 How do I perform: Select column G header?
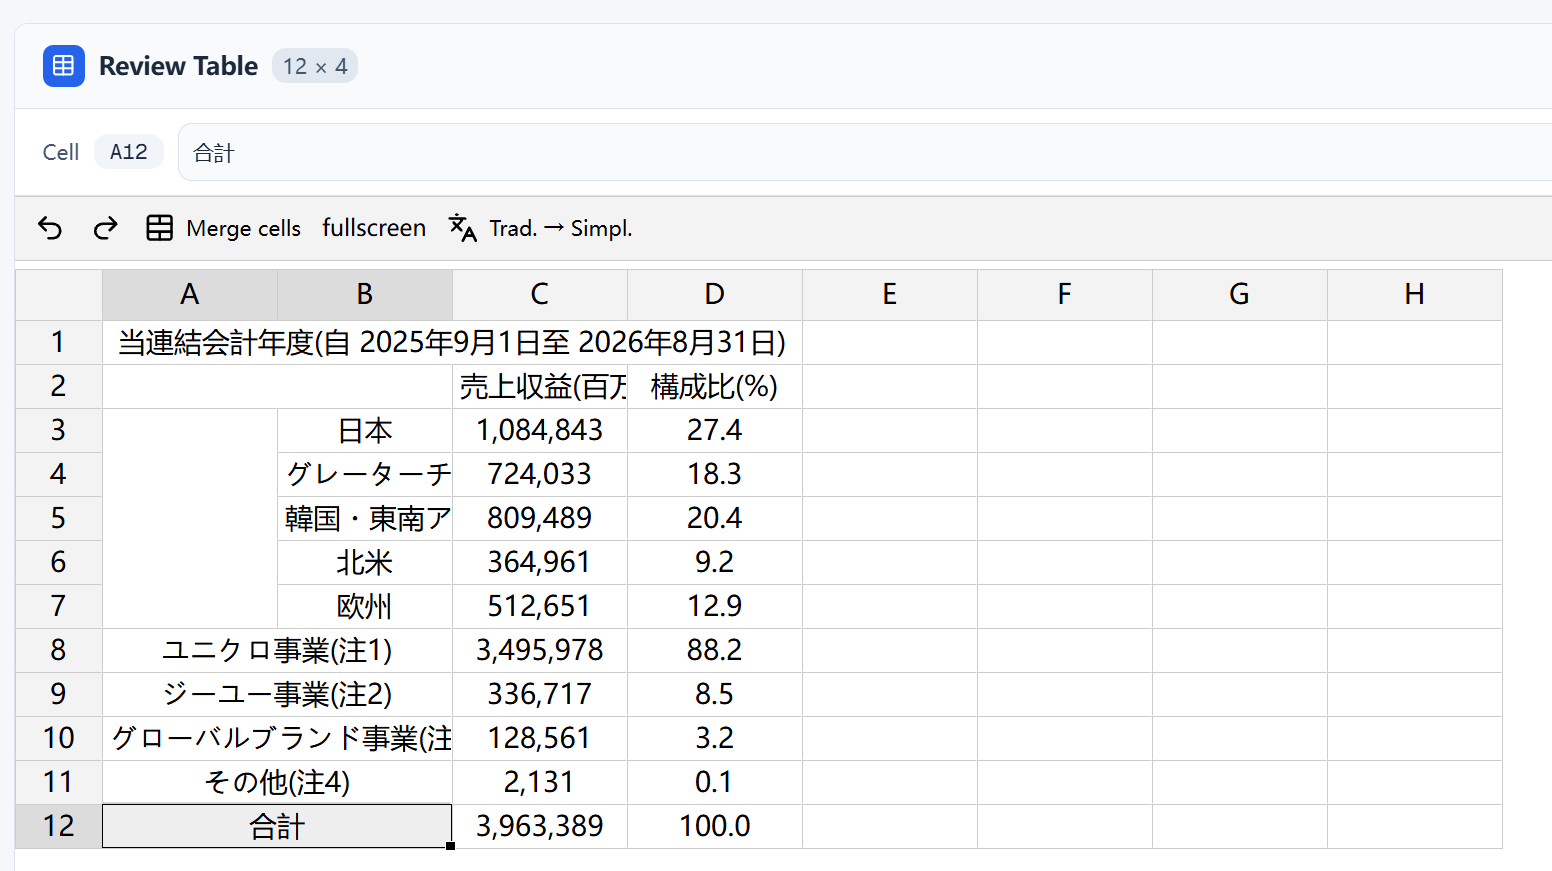[1240, 294]
